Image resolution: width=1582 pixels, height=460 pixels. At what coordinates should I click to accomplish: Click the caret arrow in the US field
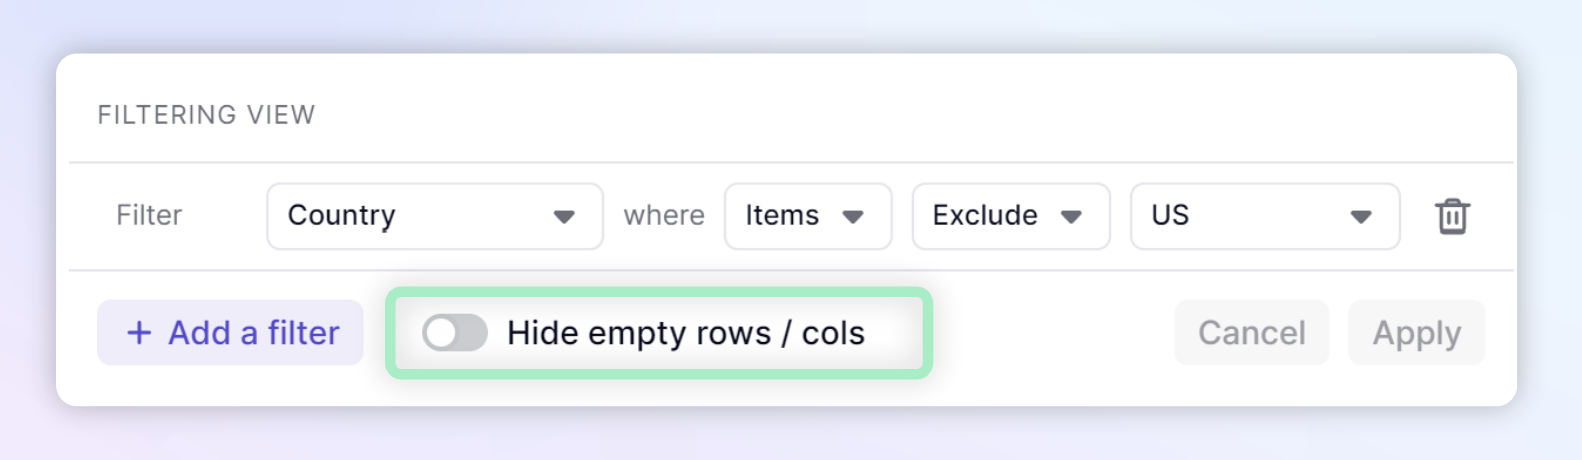(x=1360, y=217)
